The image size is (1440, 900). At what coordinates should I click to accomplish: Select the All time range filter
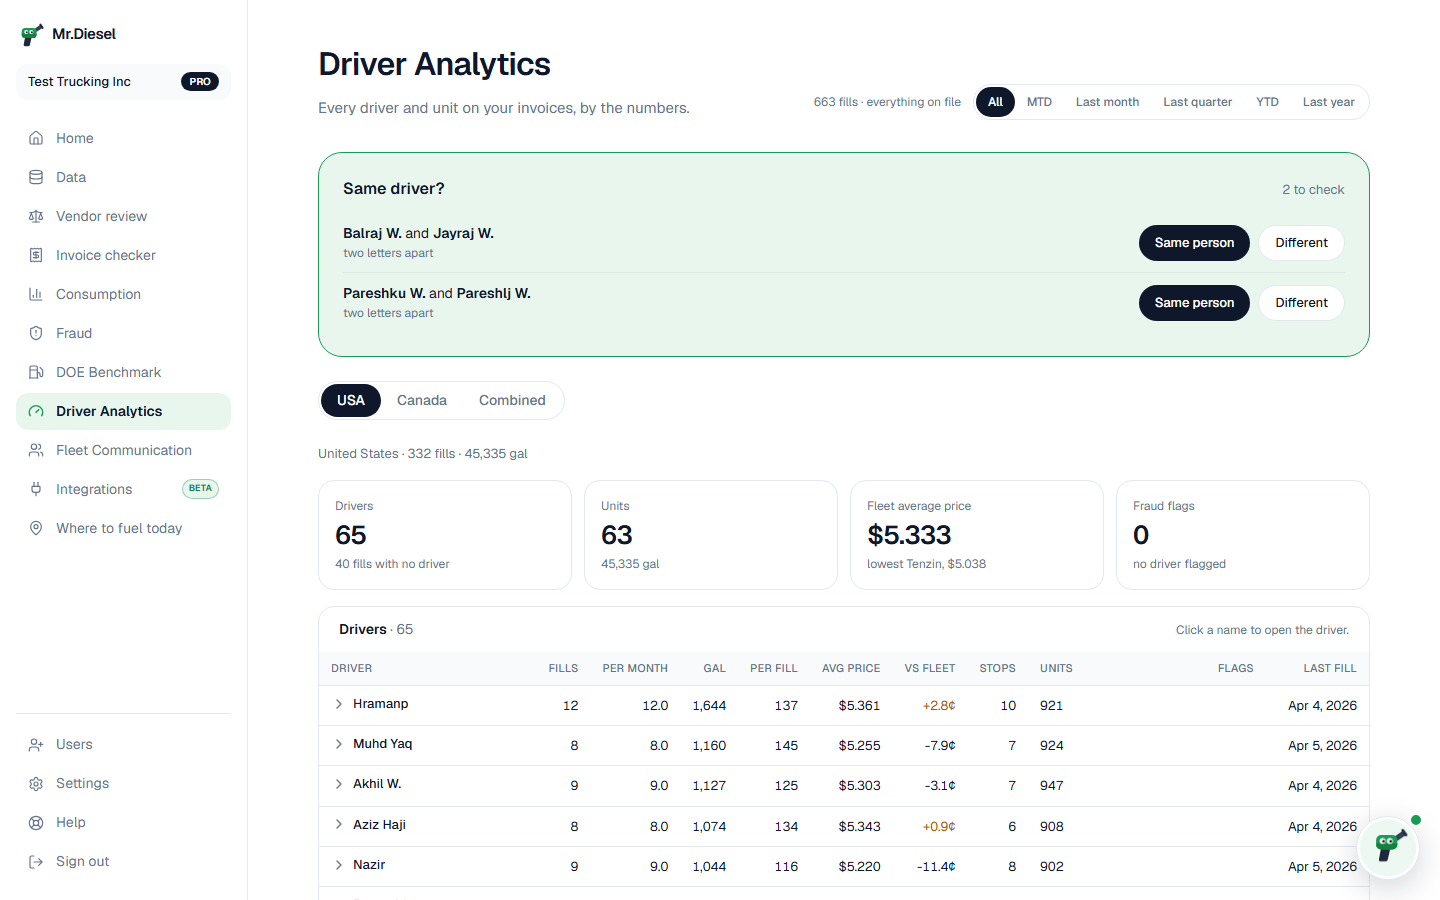click(x=995, y=102)
